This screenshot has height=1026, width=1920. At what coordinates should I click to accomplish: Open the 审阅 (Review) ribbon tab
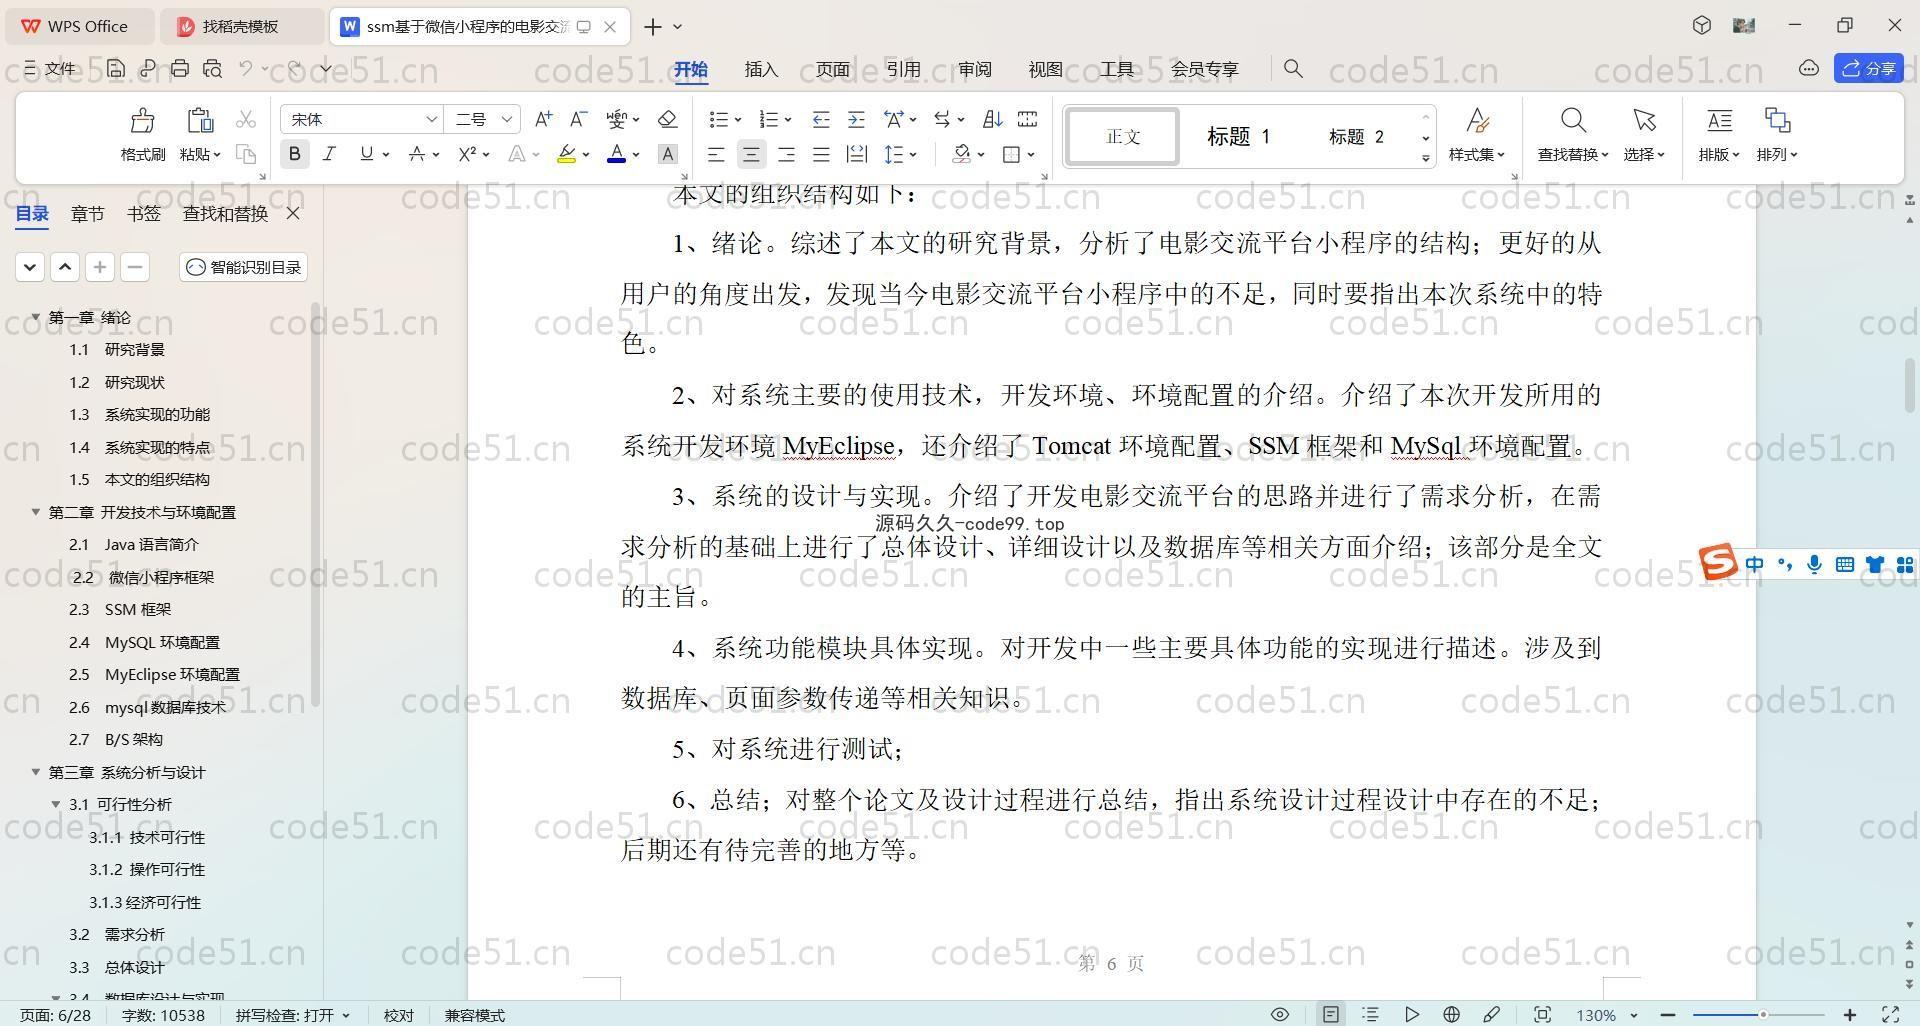[x=974, y=69]
